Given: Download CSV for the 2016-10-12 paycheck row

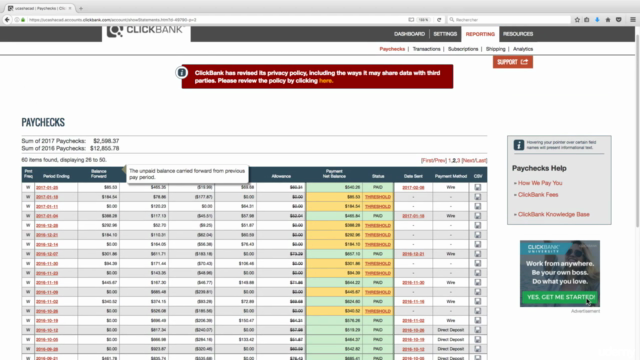Looking at the screenshot, I should (x=478, y=330).
